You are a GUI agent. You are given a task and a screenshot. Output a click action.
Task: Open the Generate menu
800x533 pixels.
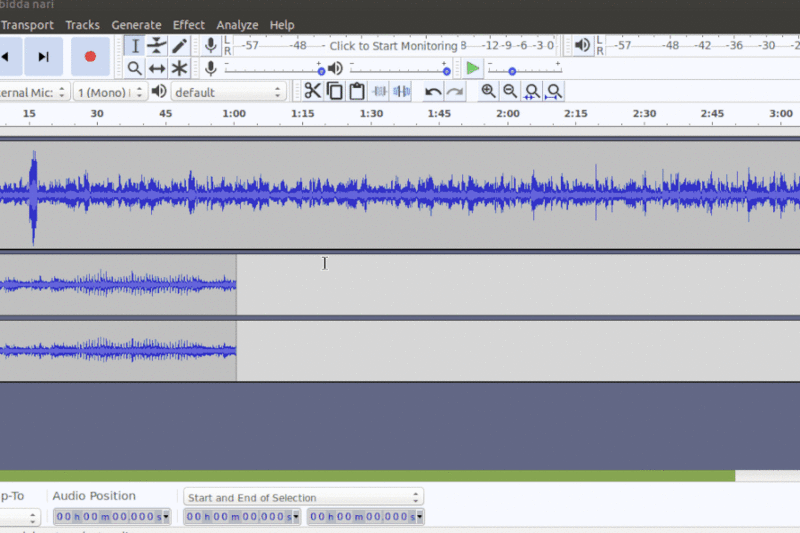[136, 25]
